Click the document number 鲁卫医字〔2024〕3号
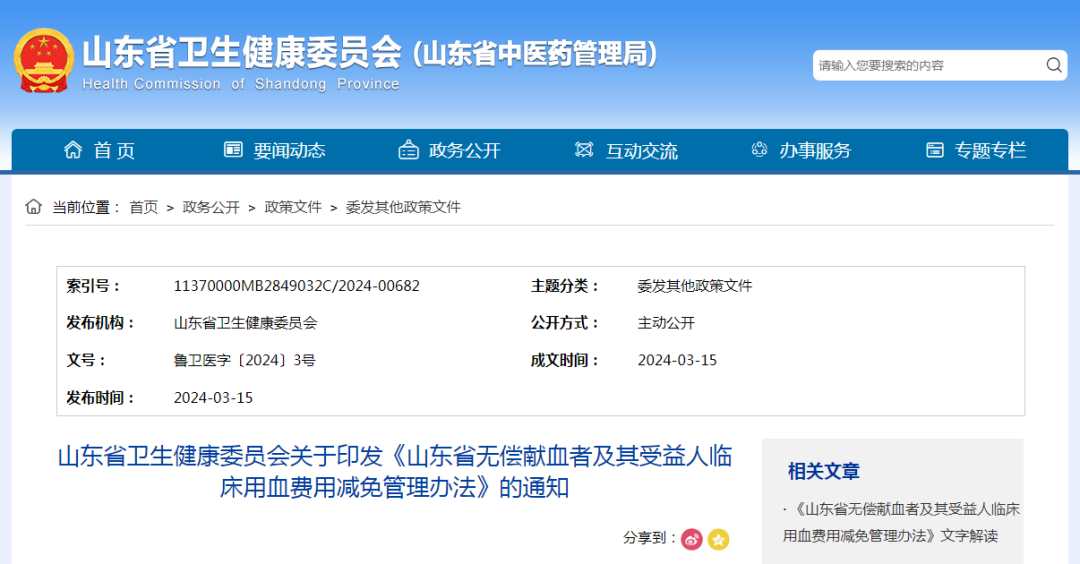 (x=245, y=360)
